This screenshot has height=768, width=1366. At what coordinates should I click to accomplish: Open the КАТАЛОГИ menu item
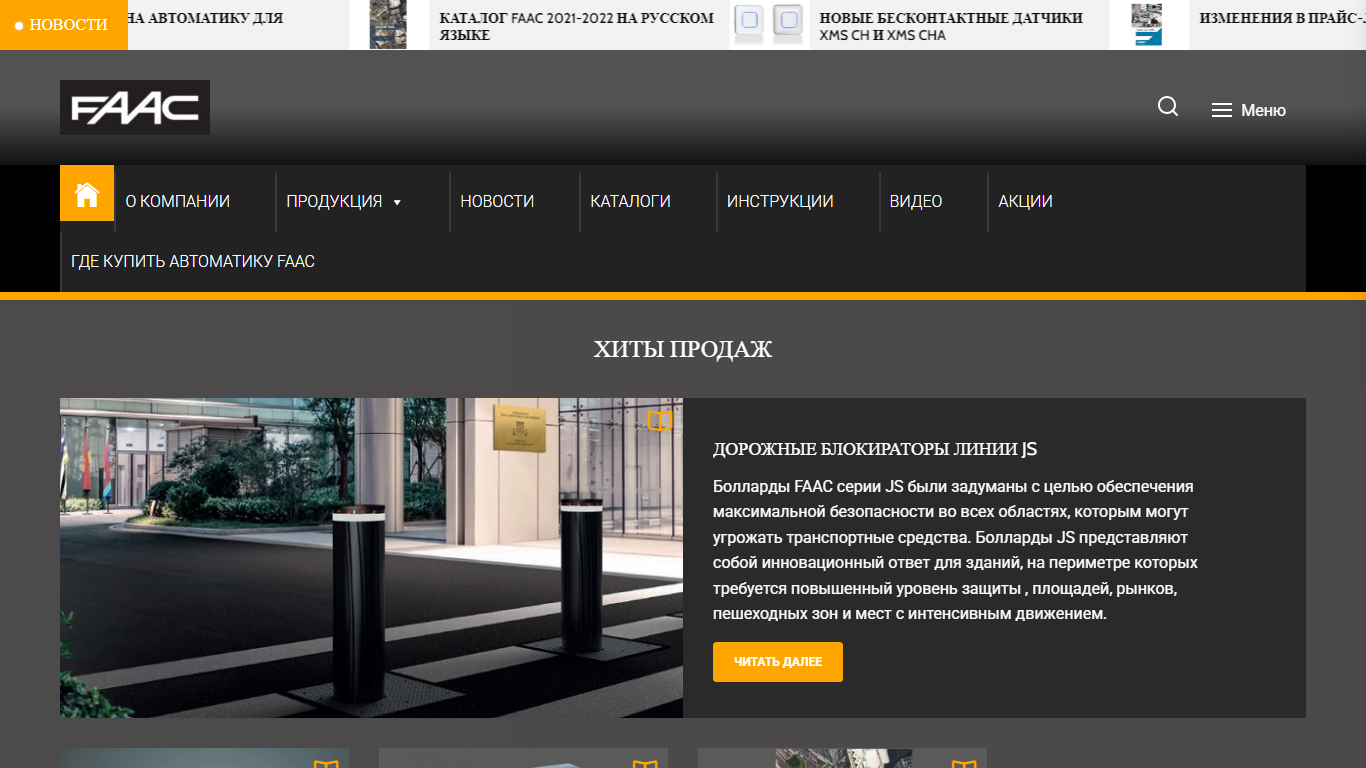[630, 201]
